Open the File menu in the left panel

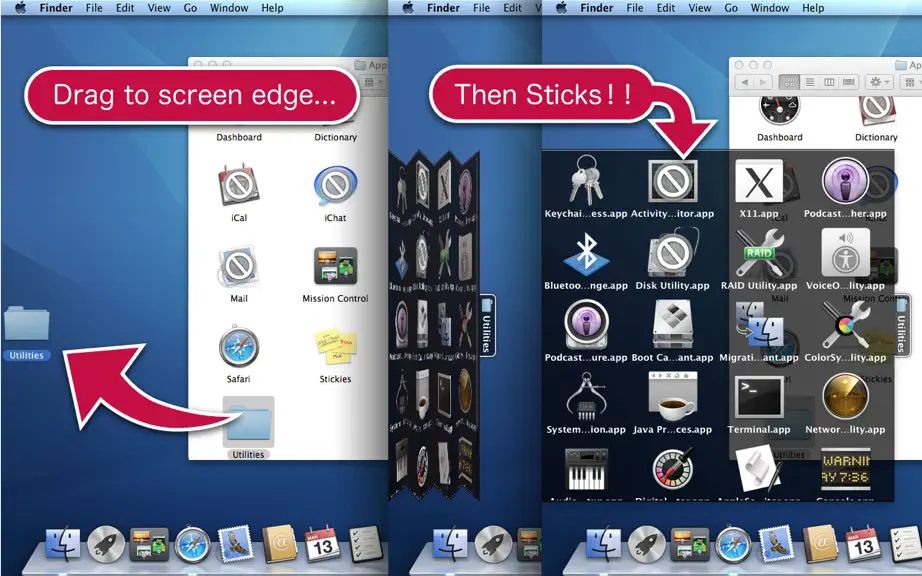[94, 8]
